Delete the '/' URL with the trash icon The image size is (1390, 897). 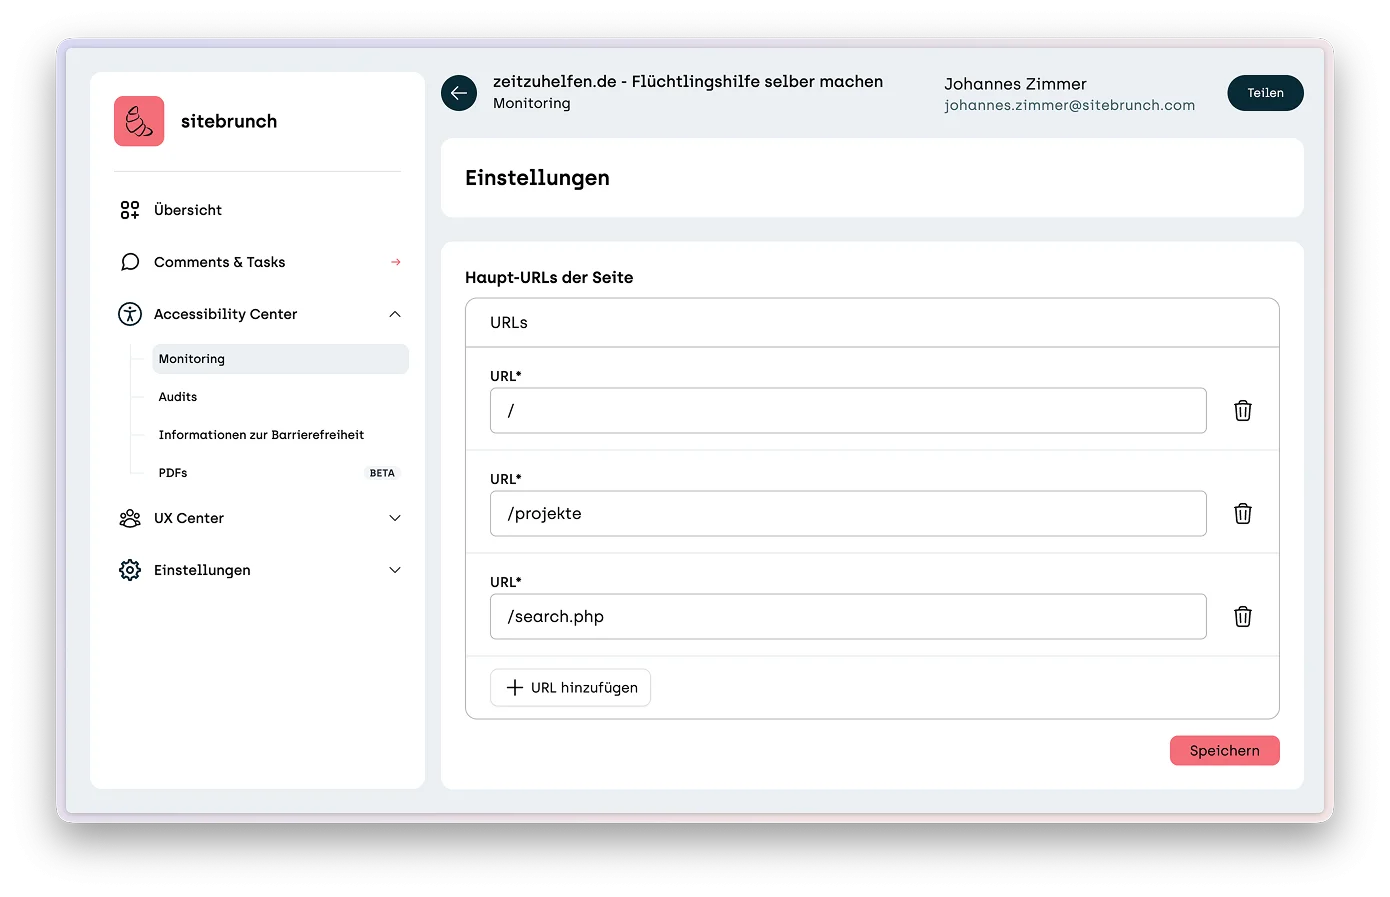(x=1243, y=410)
